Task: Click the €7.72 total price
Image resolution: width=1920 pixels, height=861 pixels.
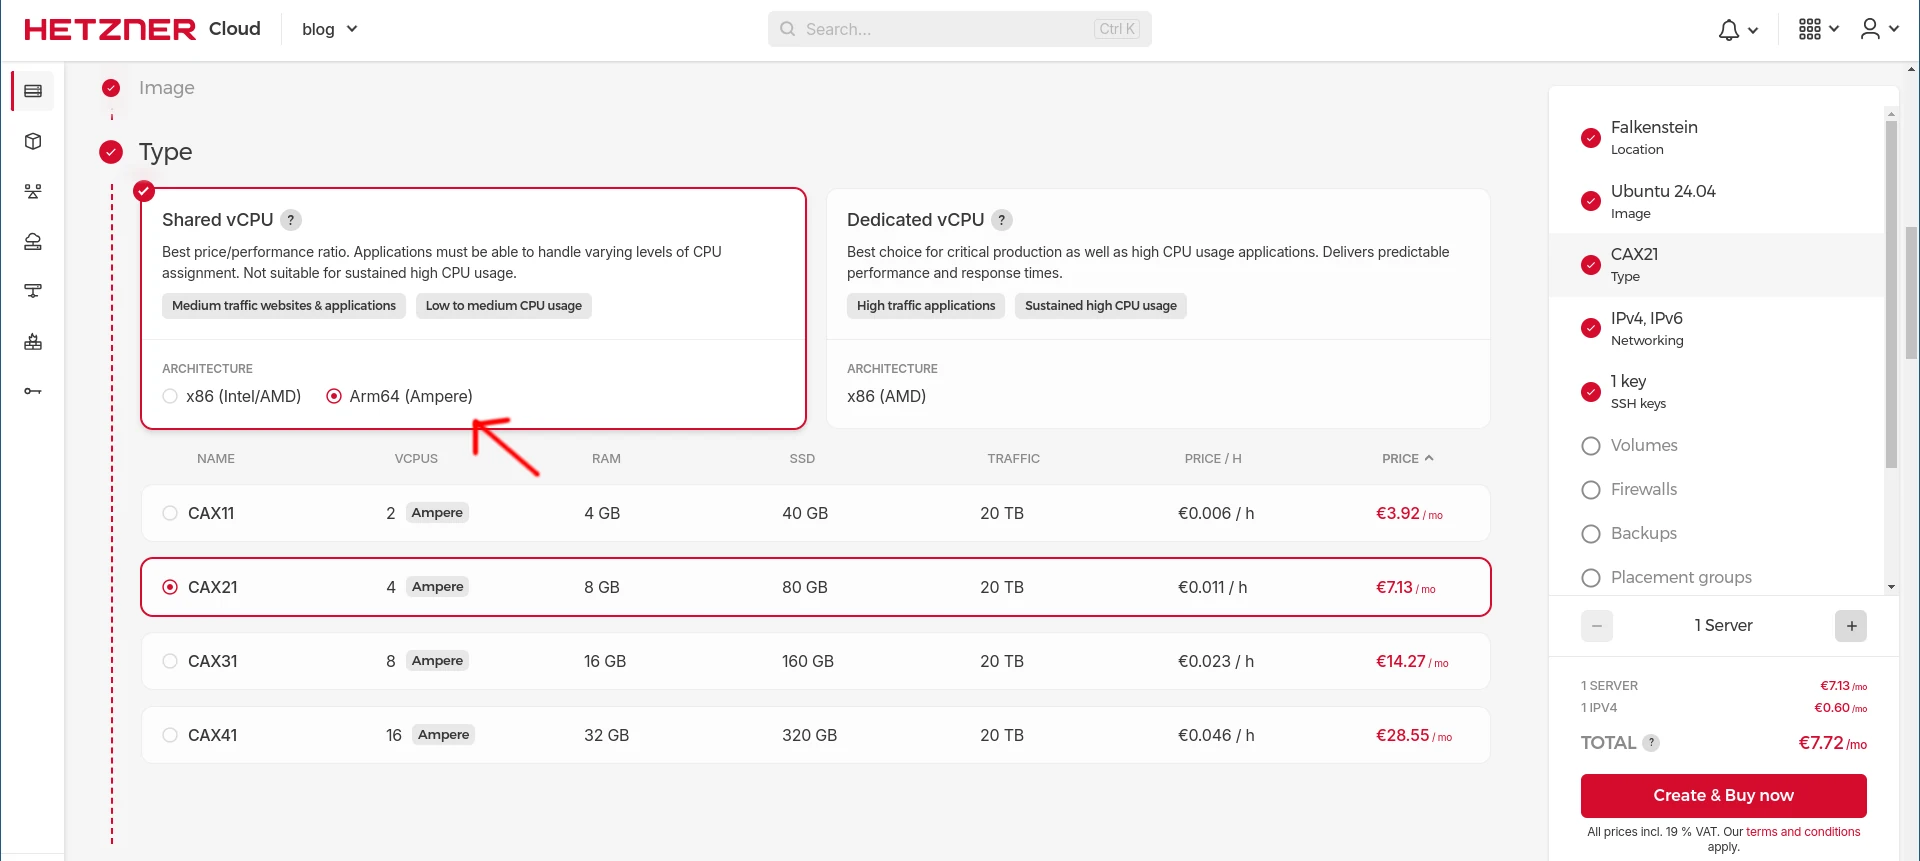Action: pos(1833,743)
